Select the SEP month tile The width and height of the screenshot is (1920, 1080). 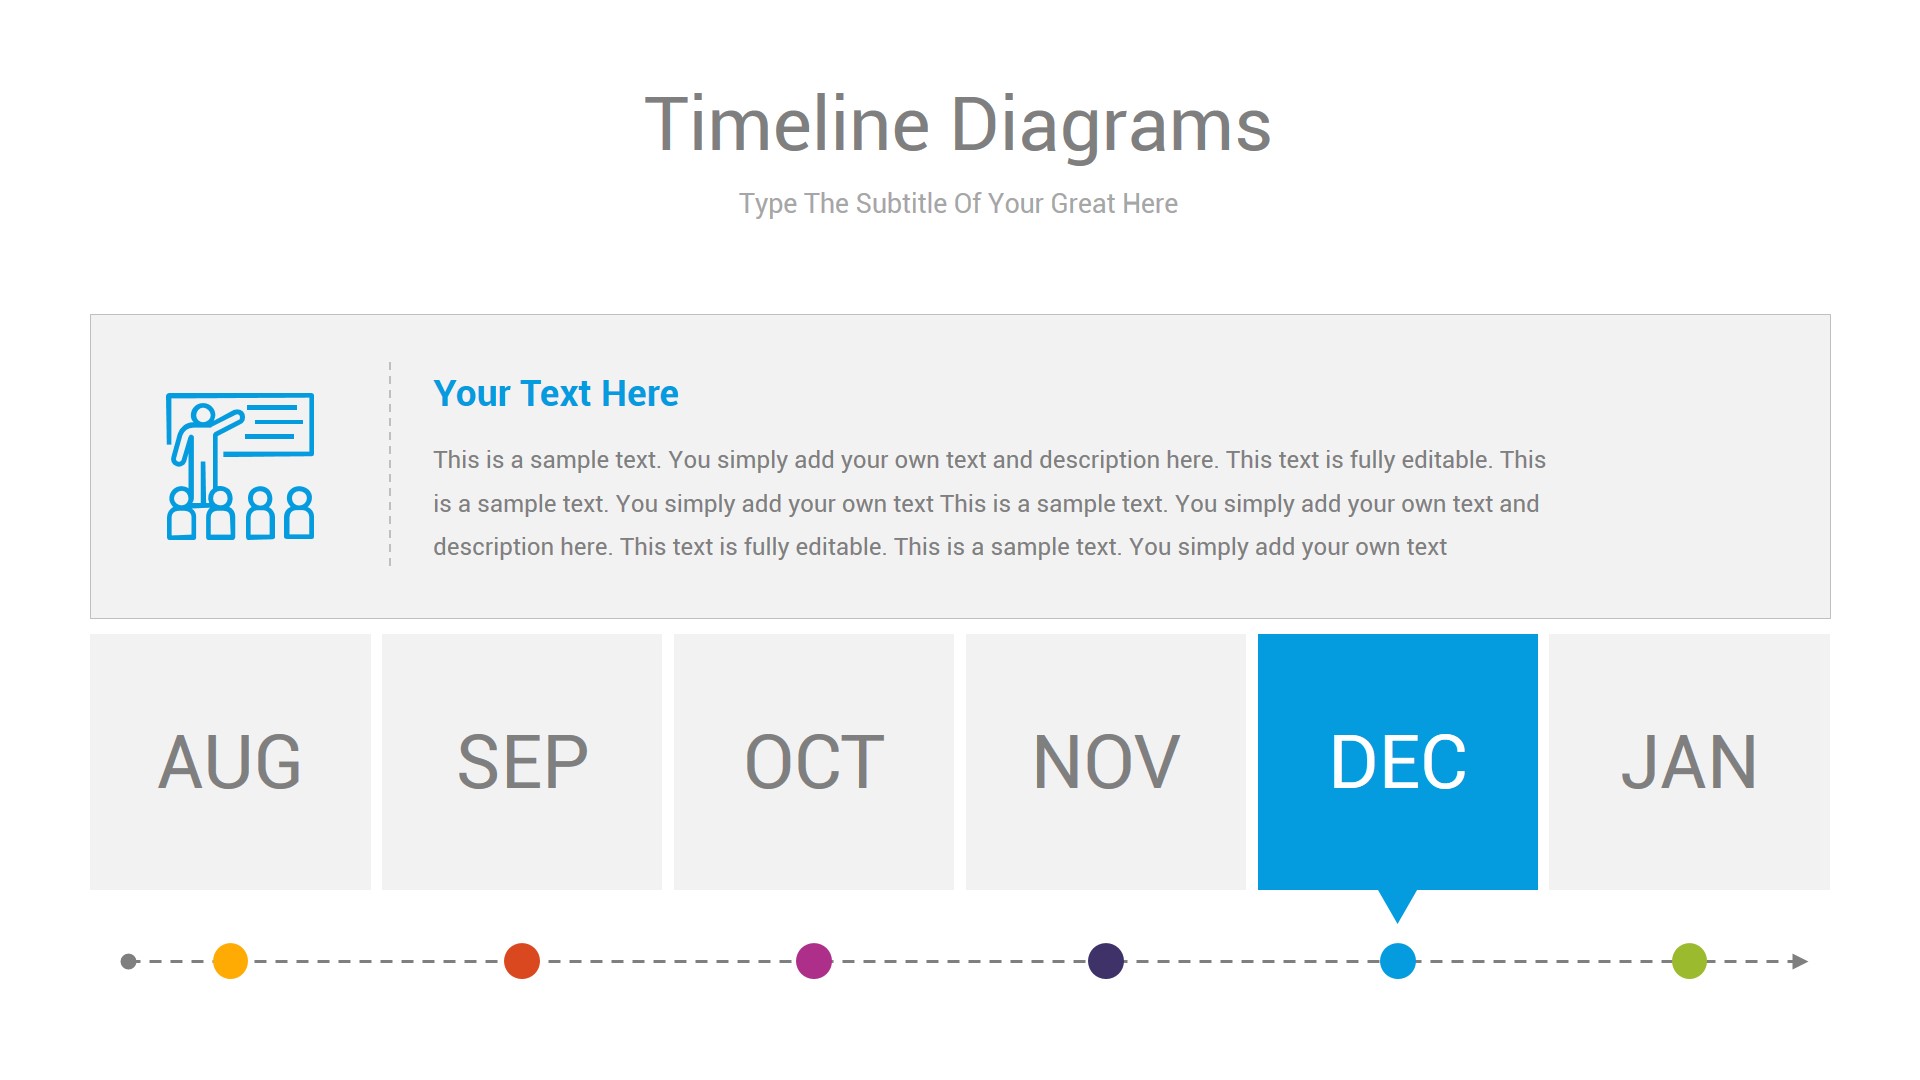(522, 762)
